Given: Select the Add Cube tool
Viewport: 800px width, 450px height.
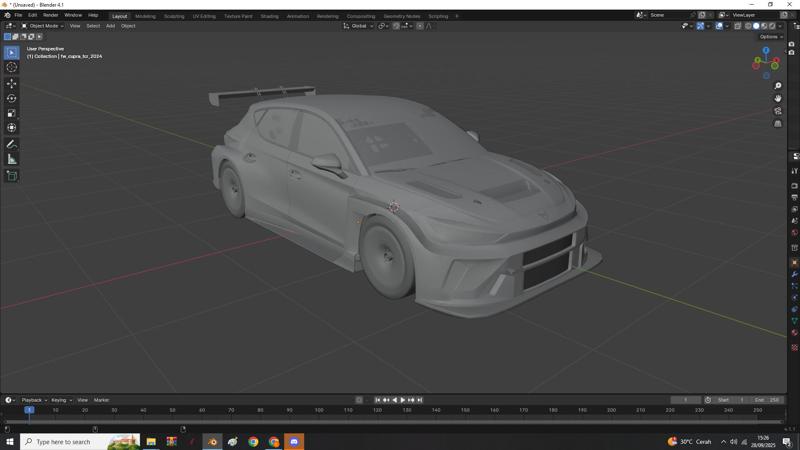Looking at the screenshot, I should 12,177.
